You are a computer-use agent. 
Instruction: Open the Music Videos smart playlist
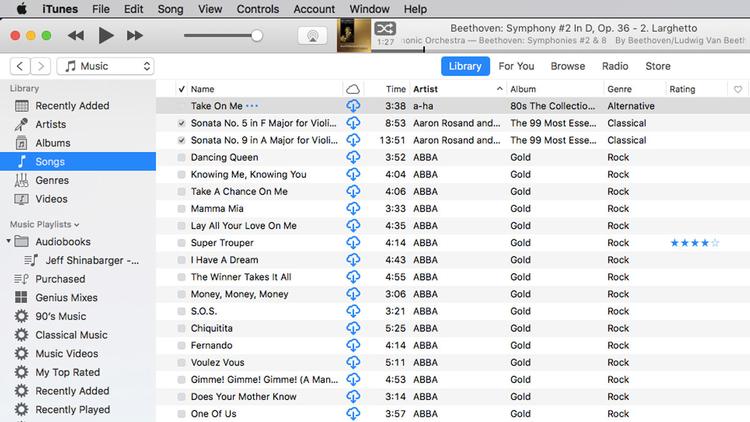[78, 354]
